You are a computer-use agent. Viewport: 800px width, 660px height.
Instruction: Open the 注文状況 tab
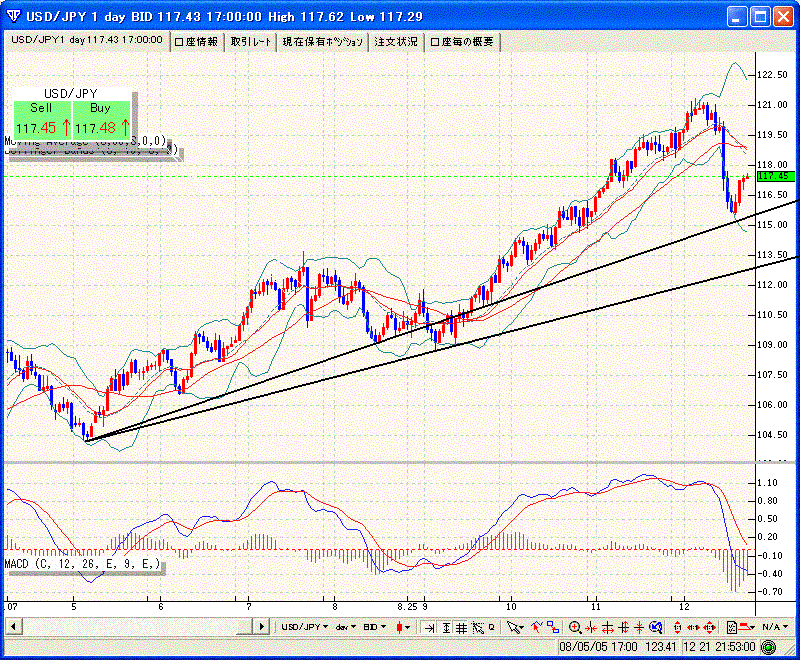click(396, 42)
